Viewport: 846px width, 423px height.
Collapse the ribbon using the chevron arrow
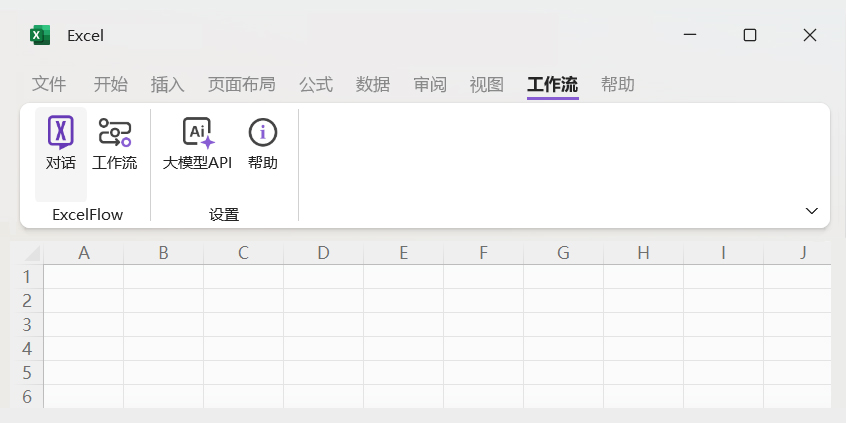click(811, 211)
